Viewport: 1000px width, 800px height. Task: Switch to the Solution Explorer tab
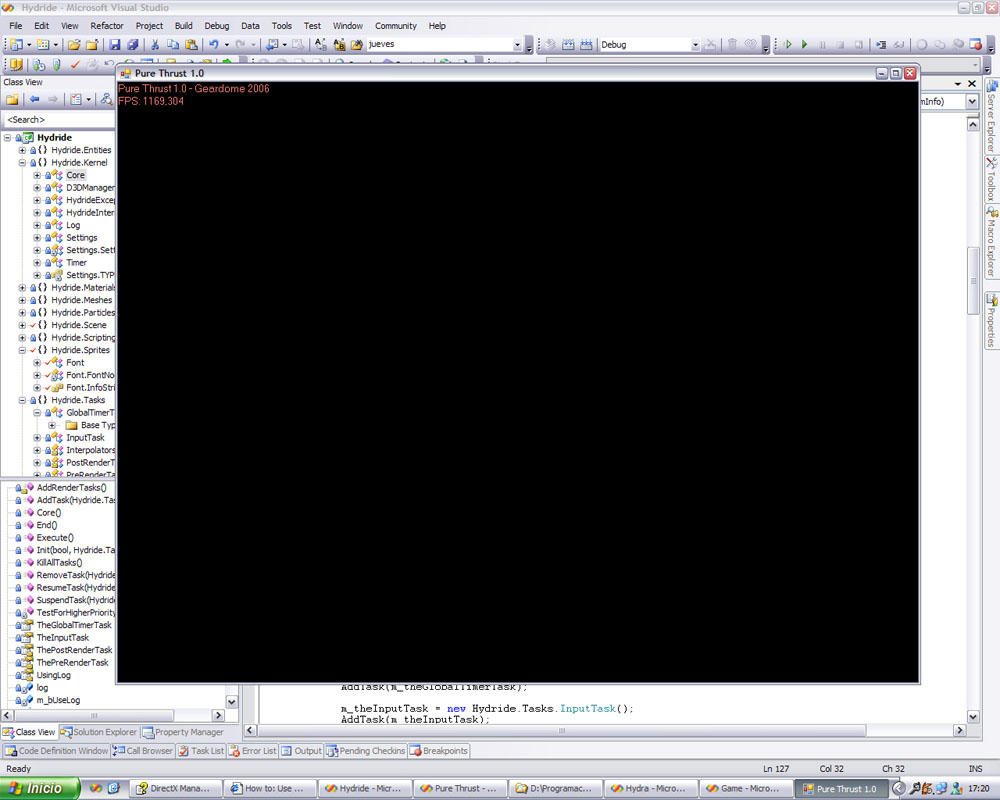click(99, 732)
